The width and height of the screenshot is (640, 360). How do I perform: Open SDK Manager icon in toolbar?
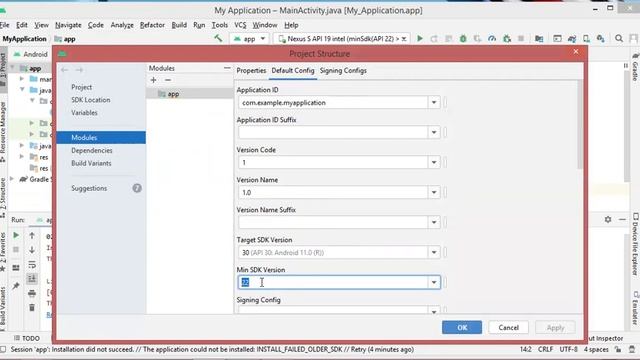pyautogui.click(x=600, y=38)
